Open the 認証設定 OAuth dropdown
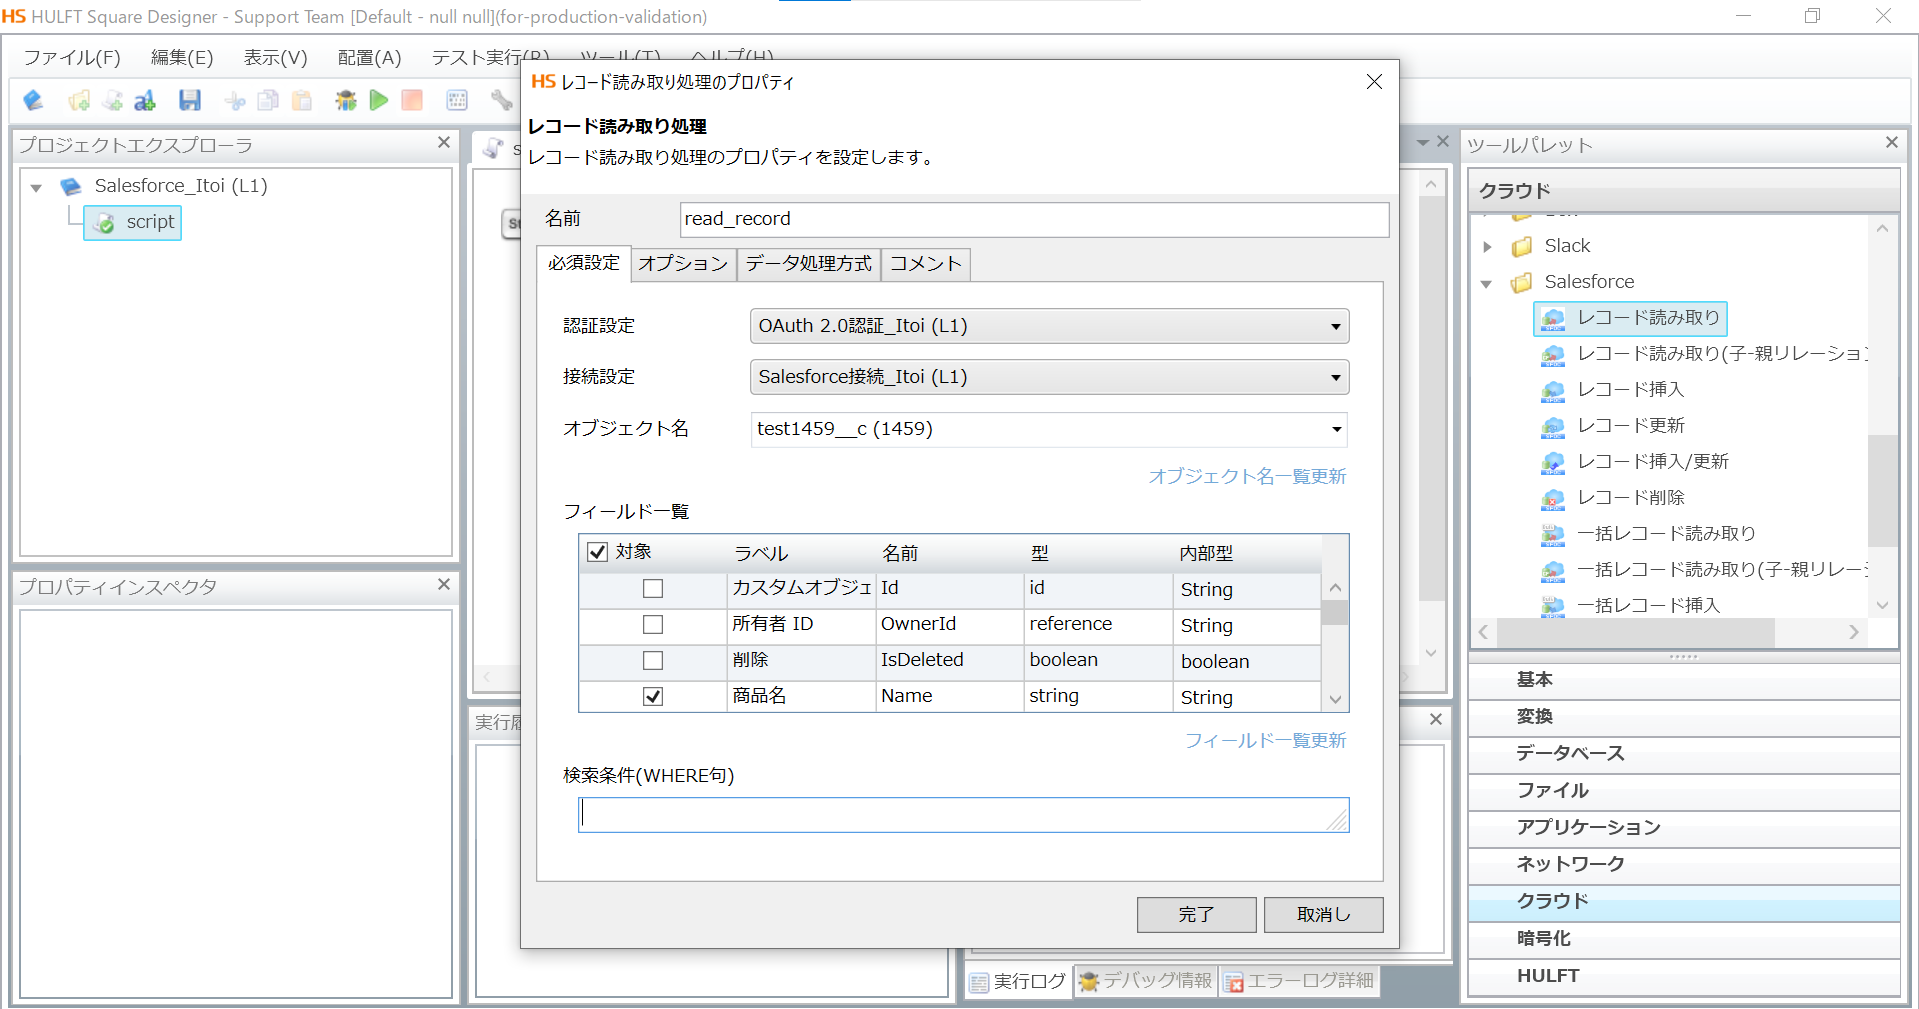 (1050, 326)
